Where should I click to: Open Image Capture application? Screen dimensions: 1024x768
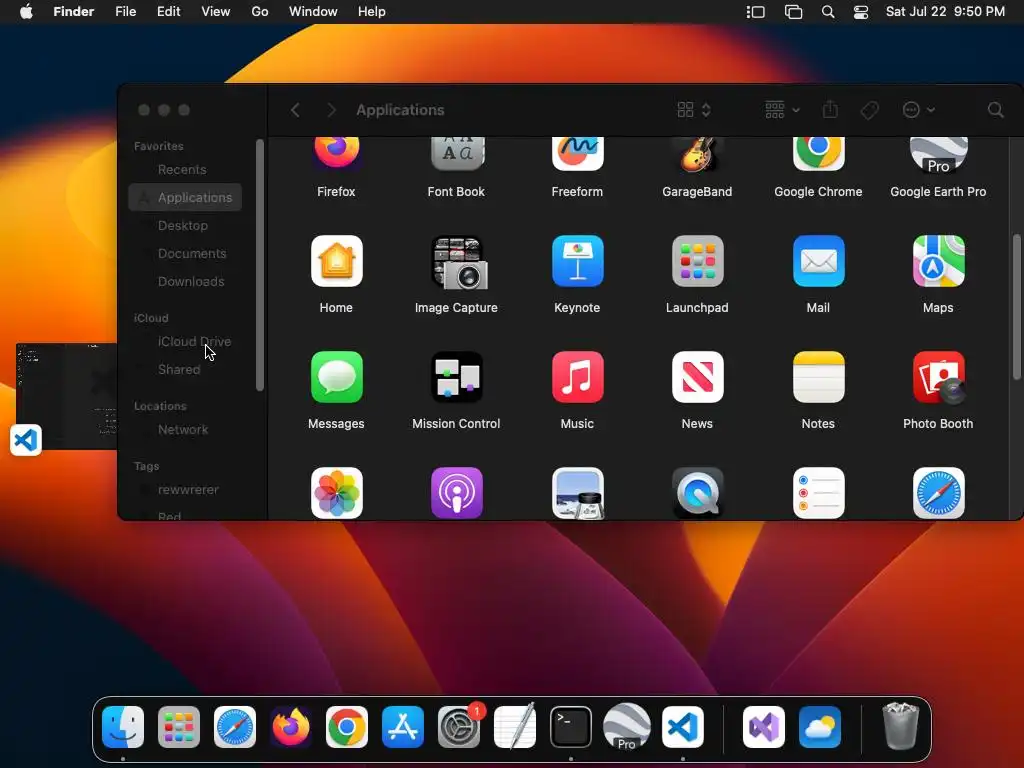(x=459, y=263)
